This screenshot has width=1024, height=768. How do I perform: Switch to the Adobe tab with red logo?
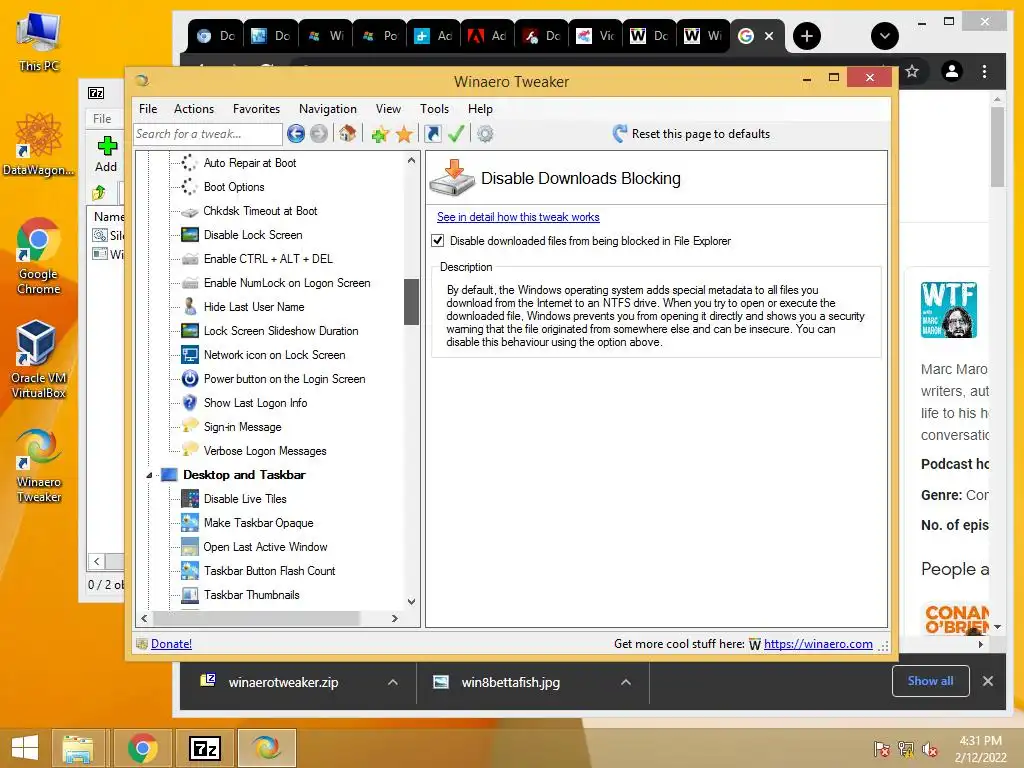click(487, 36)
